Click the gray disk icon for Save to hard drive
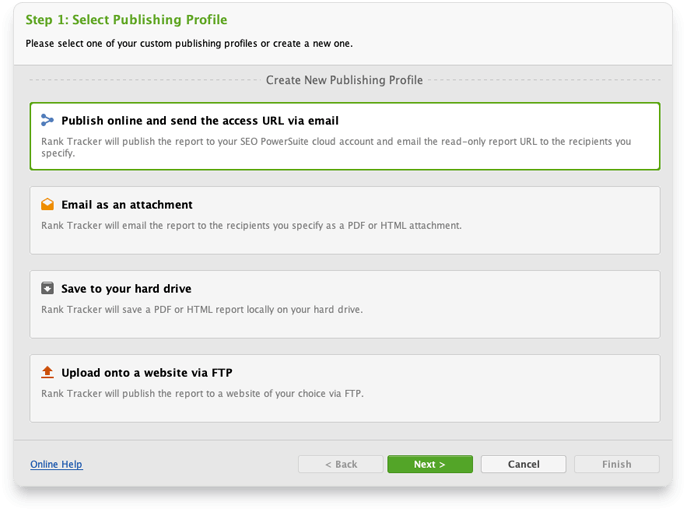The height and width of the screenshot is (511, 686). pyautogui.click(x=47, y=288)
